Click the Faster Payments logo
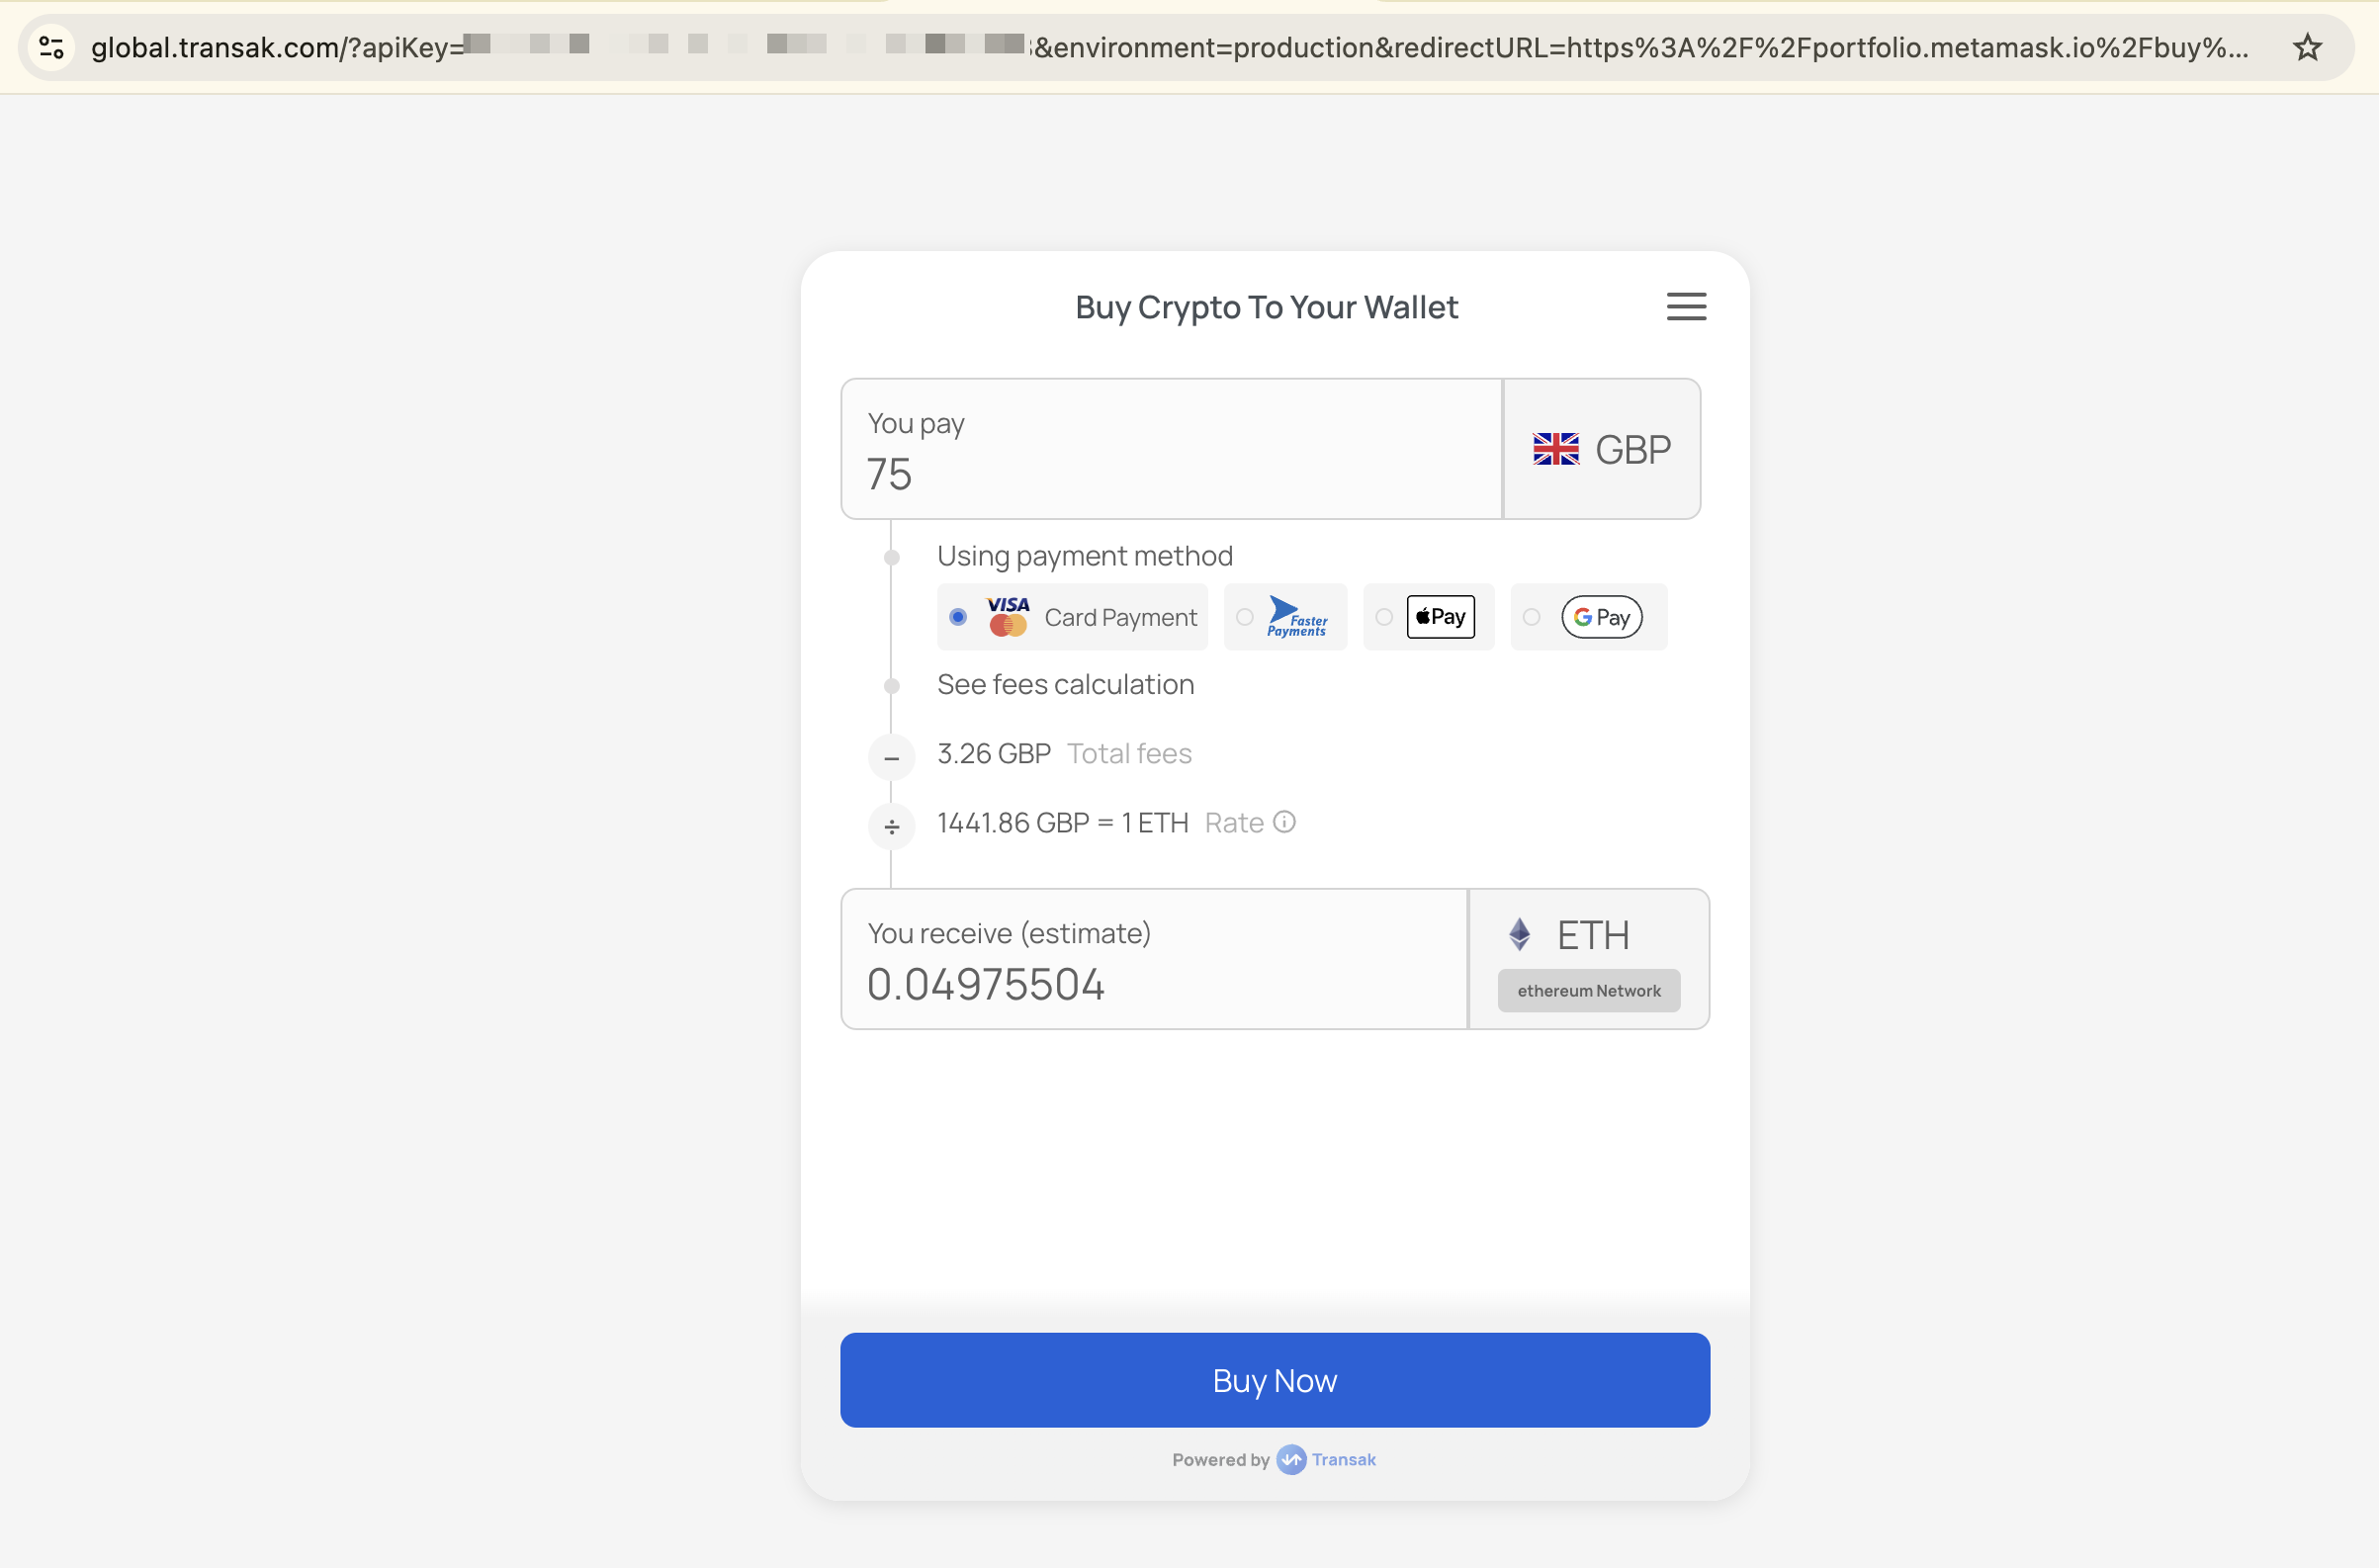 pos(1296,616)
